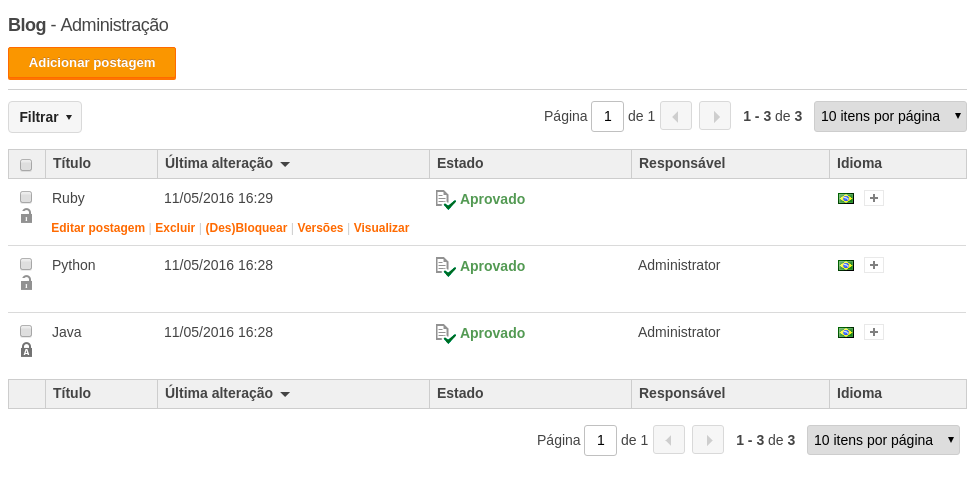Sort by the top Título column header
The height and width of the screenshot is (485, 975).
pyautogui.click(x=72, y=164)
